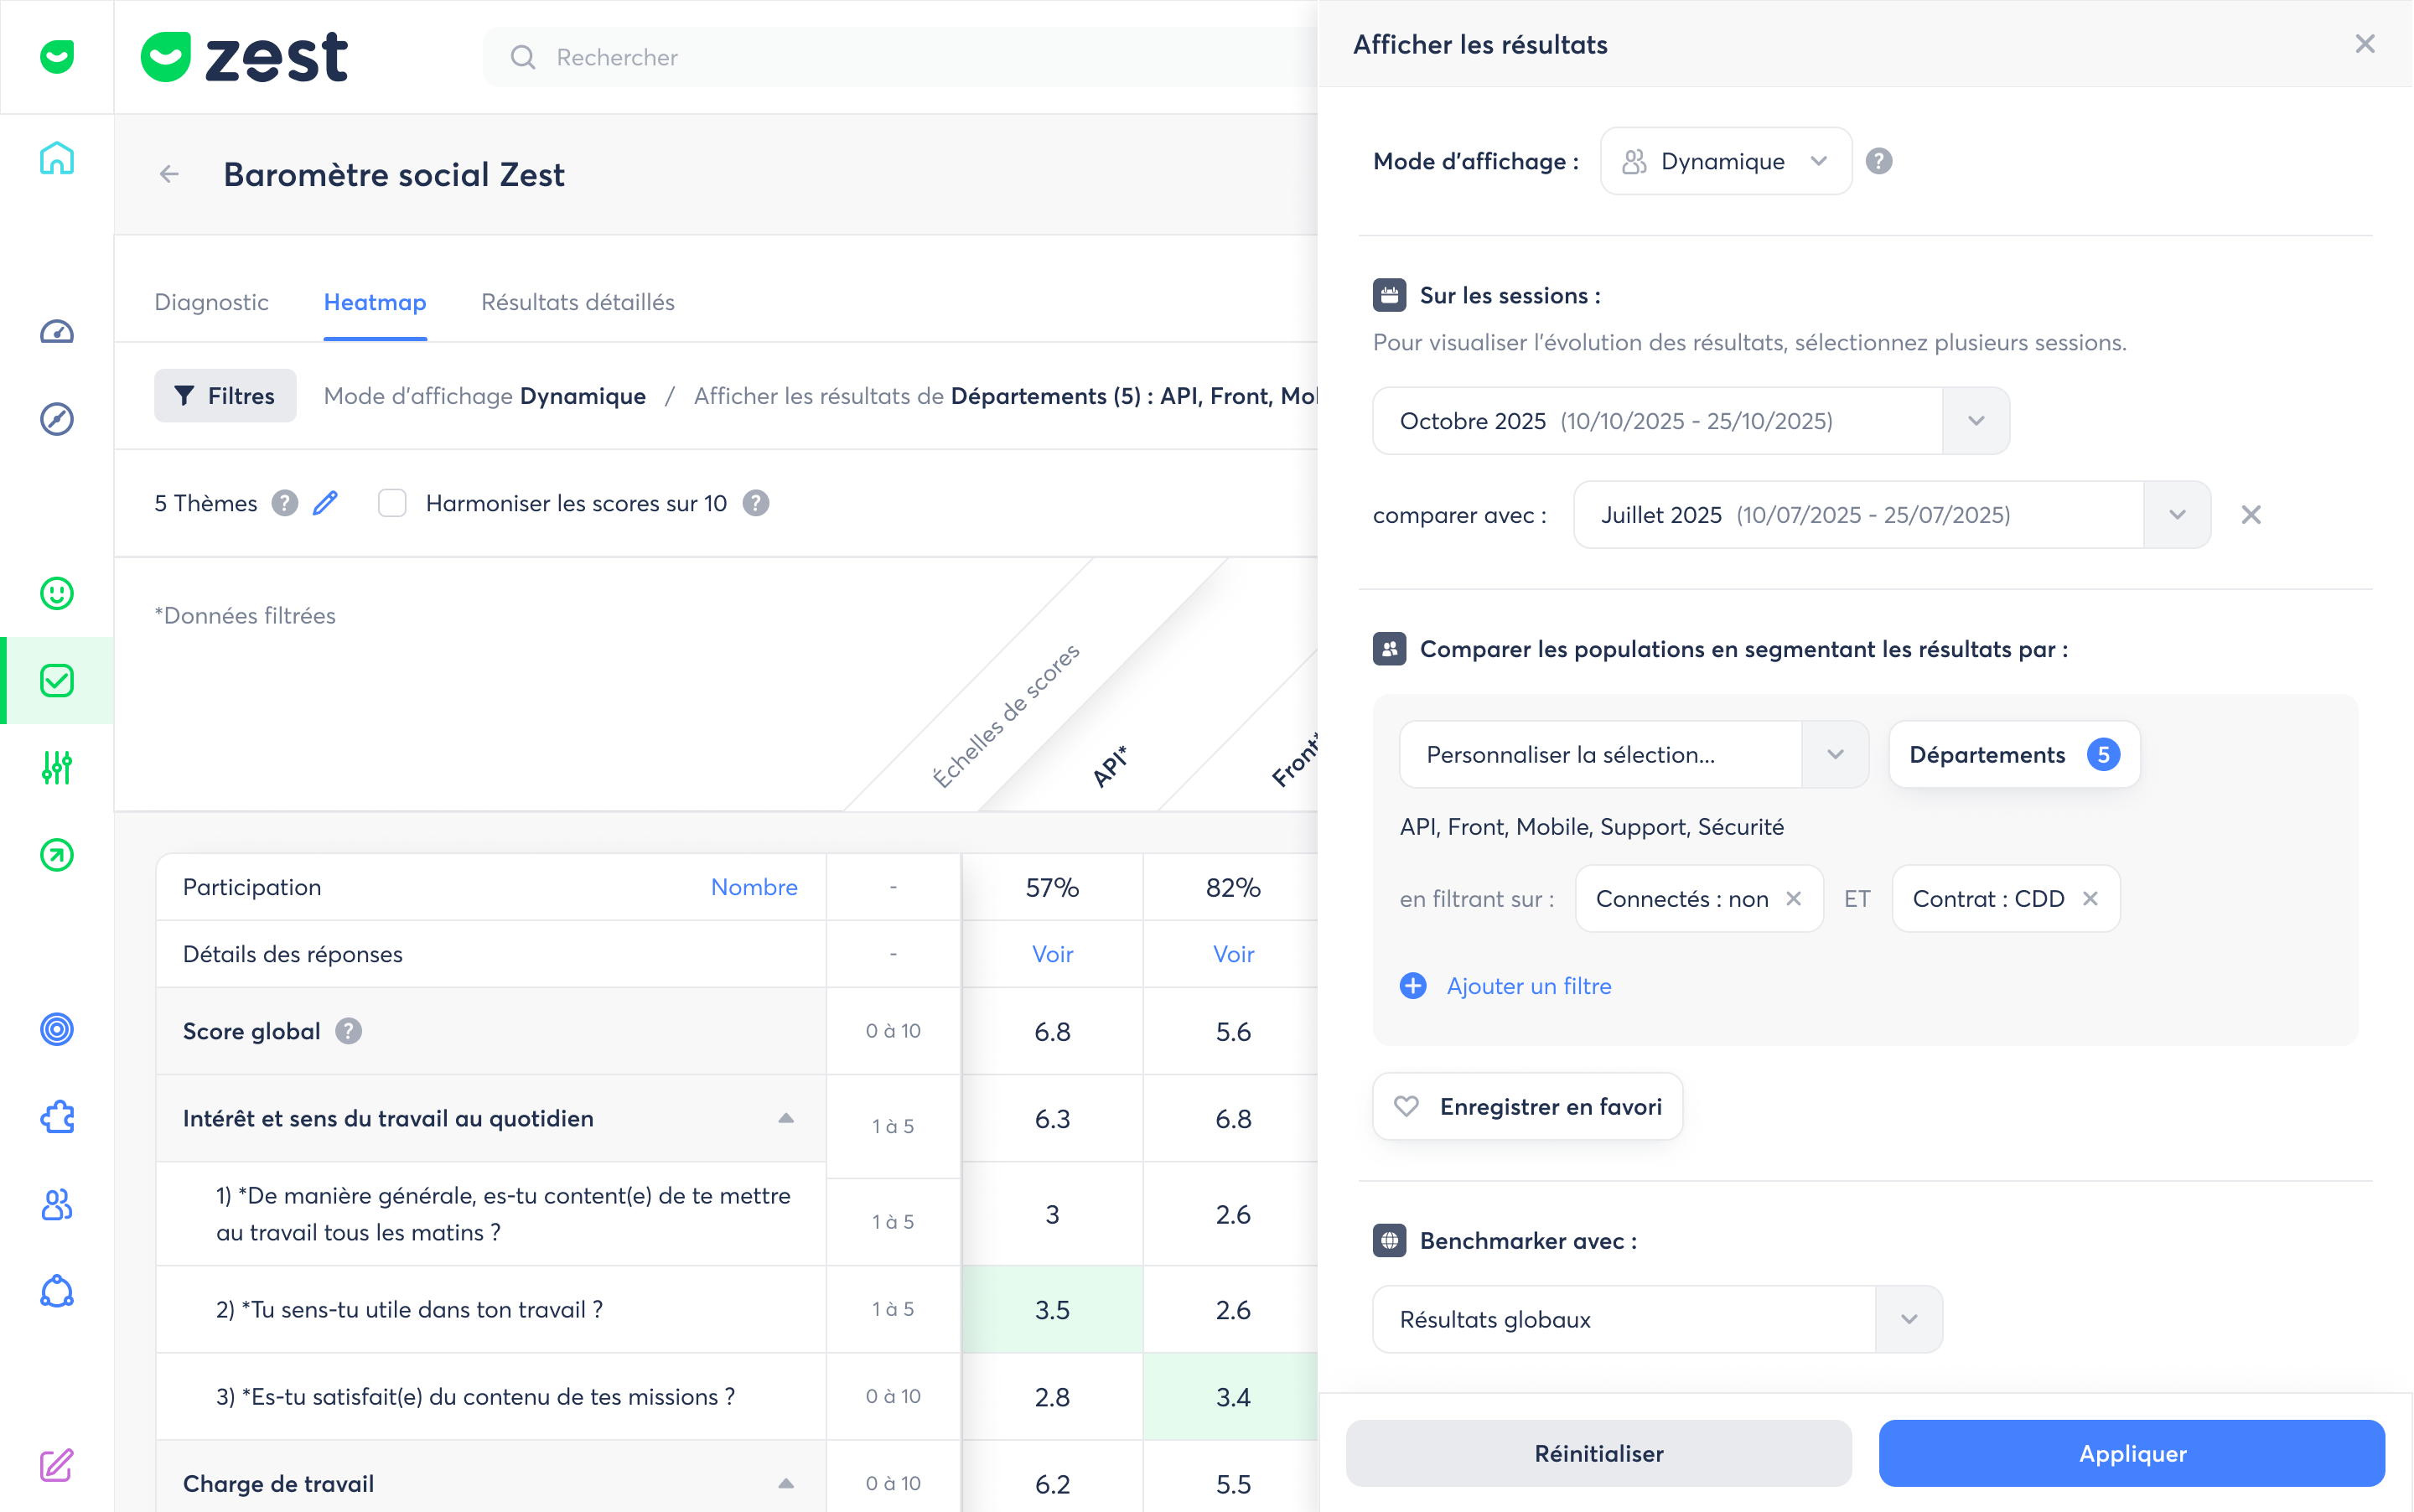Remove the Contrat : CDD filter
The width and height of the screenshot is (2414, 1512).
click(x=2090, y=899)
